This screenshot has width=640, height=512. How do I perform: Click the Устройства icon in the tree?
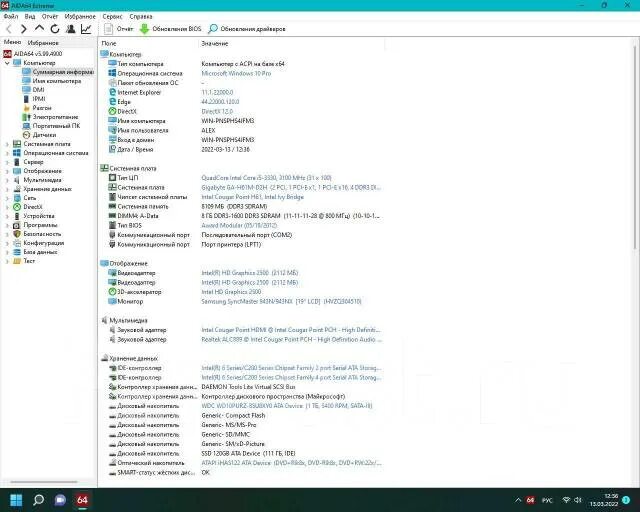point(17,216)
